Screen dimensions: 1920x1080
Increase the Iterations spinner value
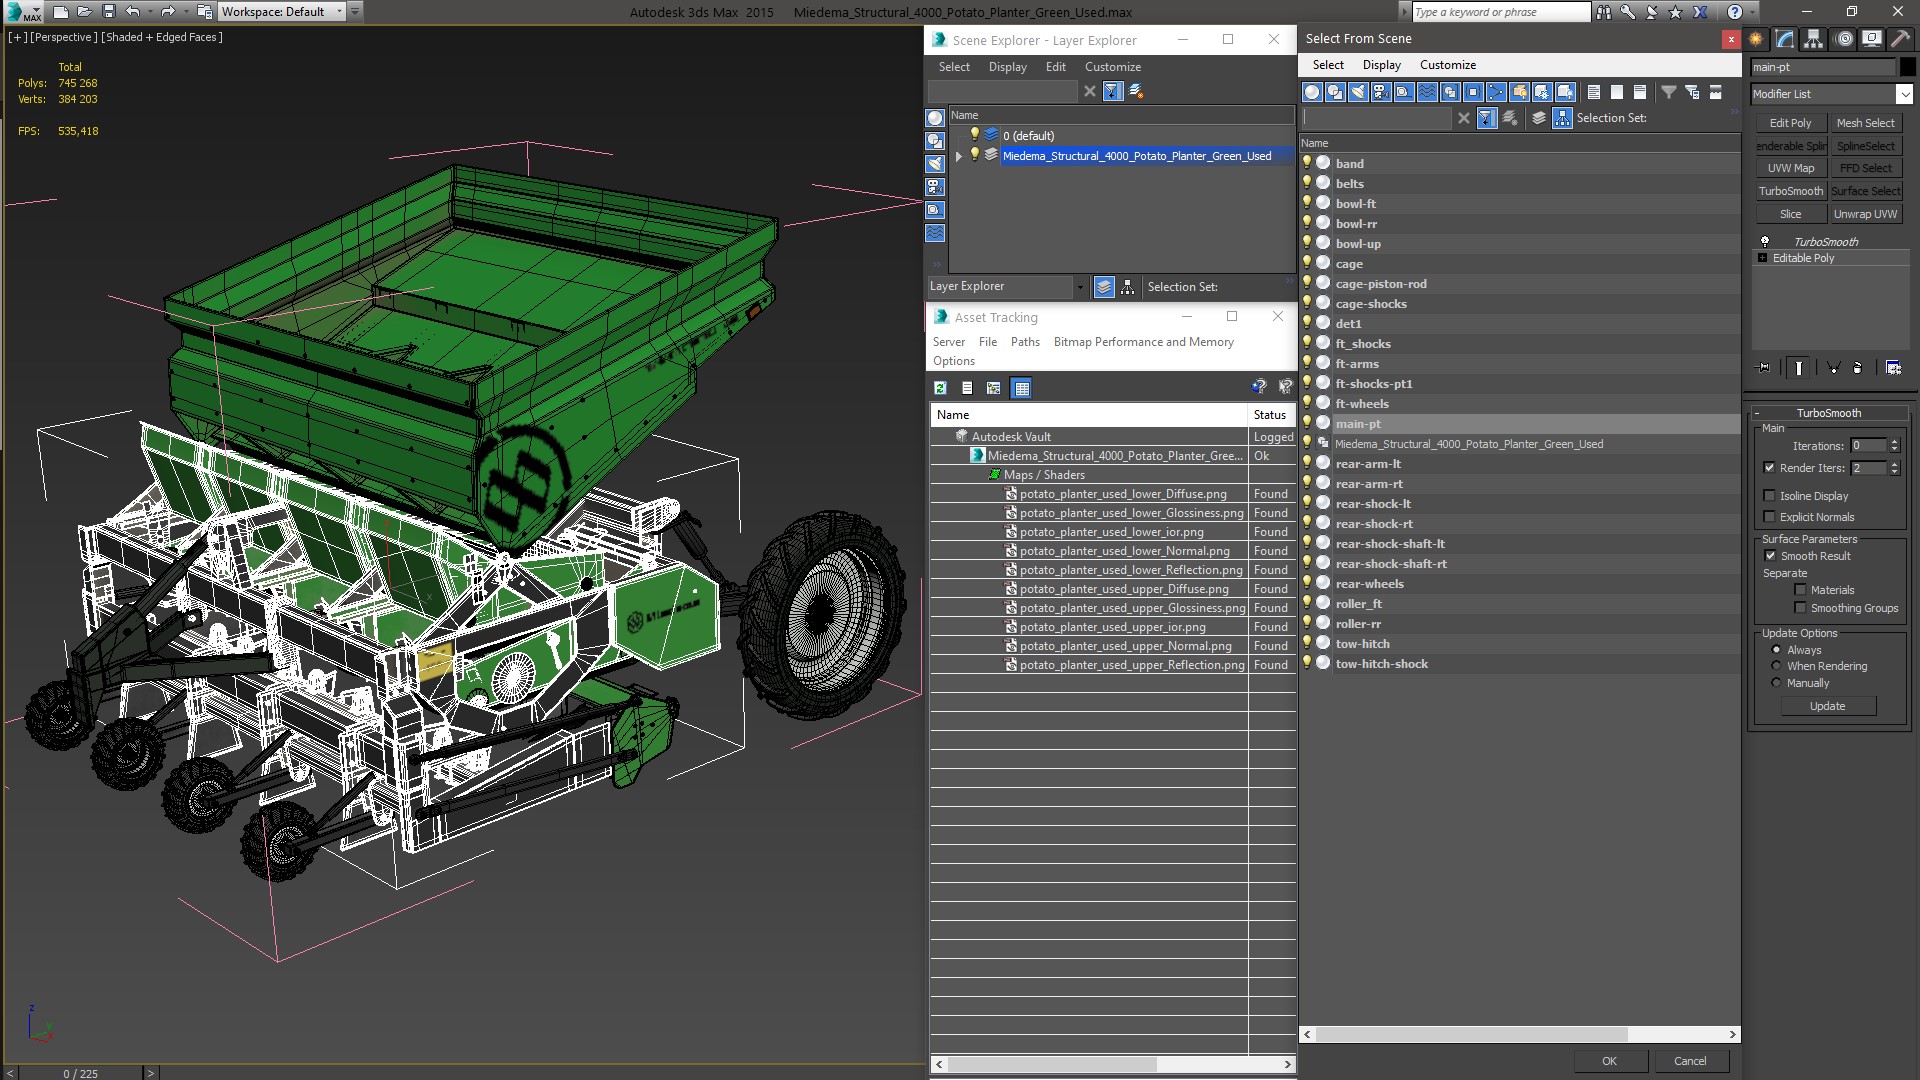coord(1895,442)
